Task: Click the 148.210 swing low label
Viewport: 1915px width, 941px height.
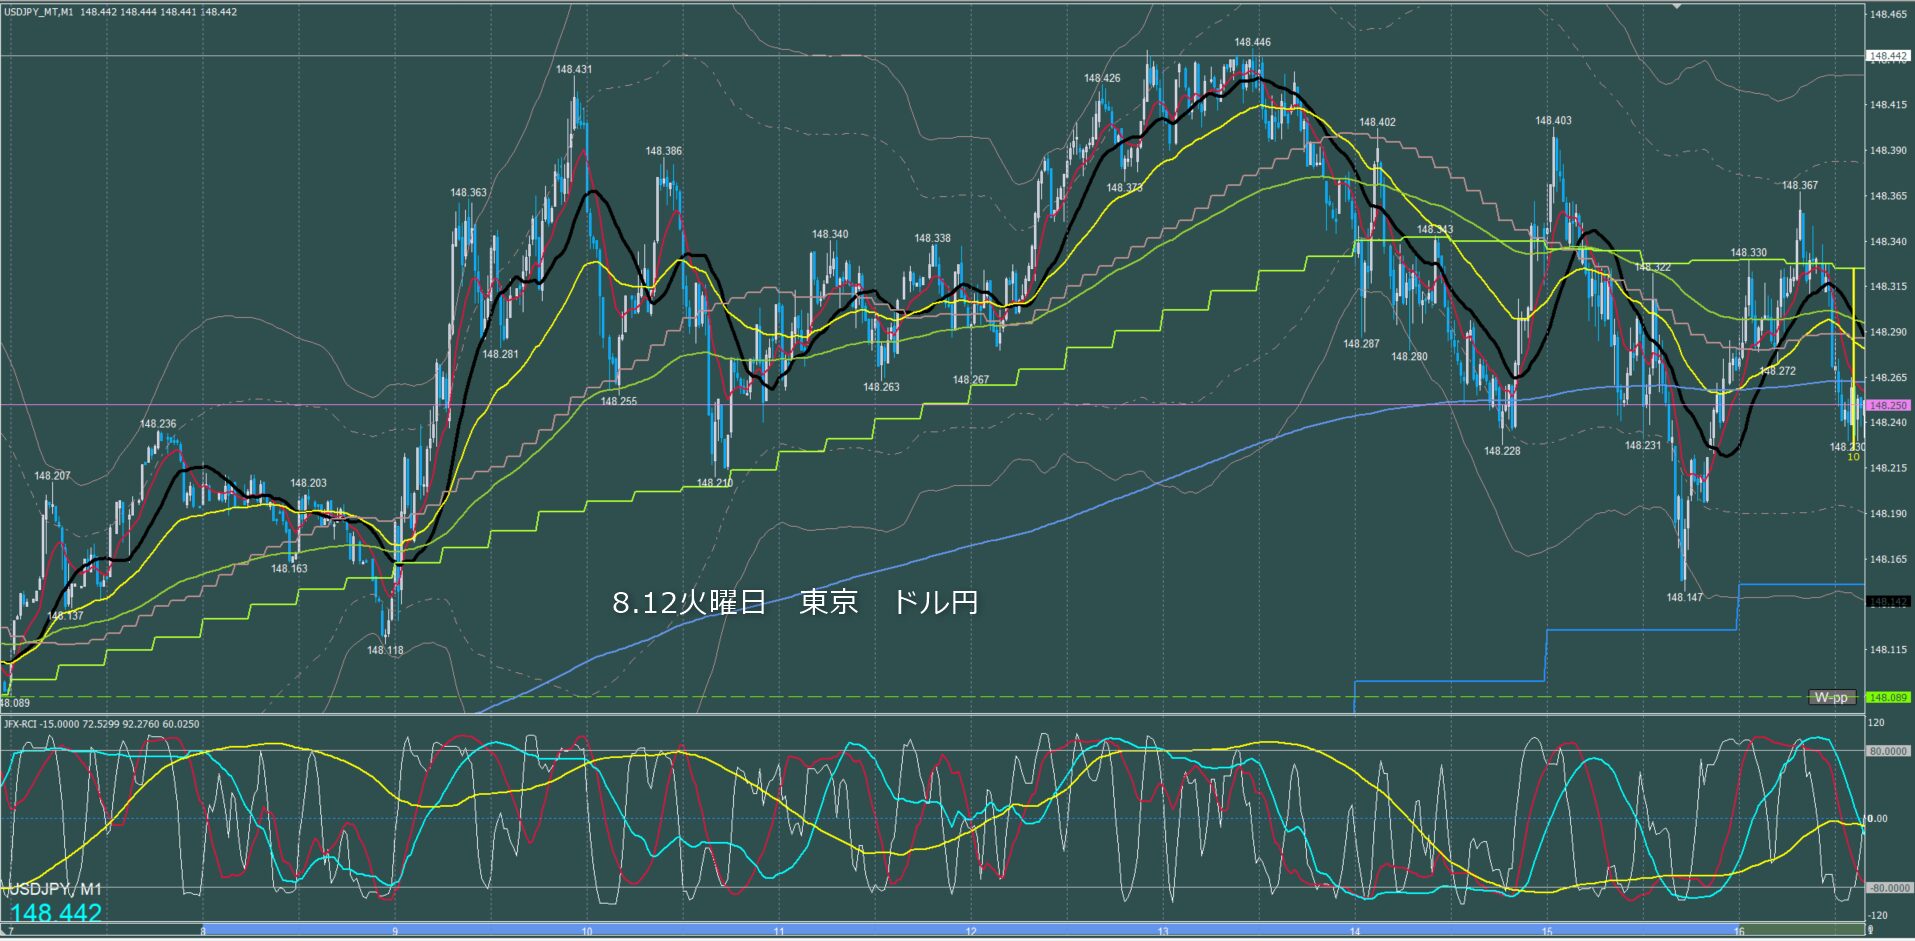Action: (x=715, y=483)
